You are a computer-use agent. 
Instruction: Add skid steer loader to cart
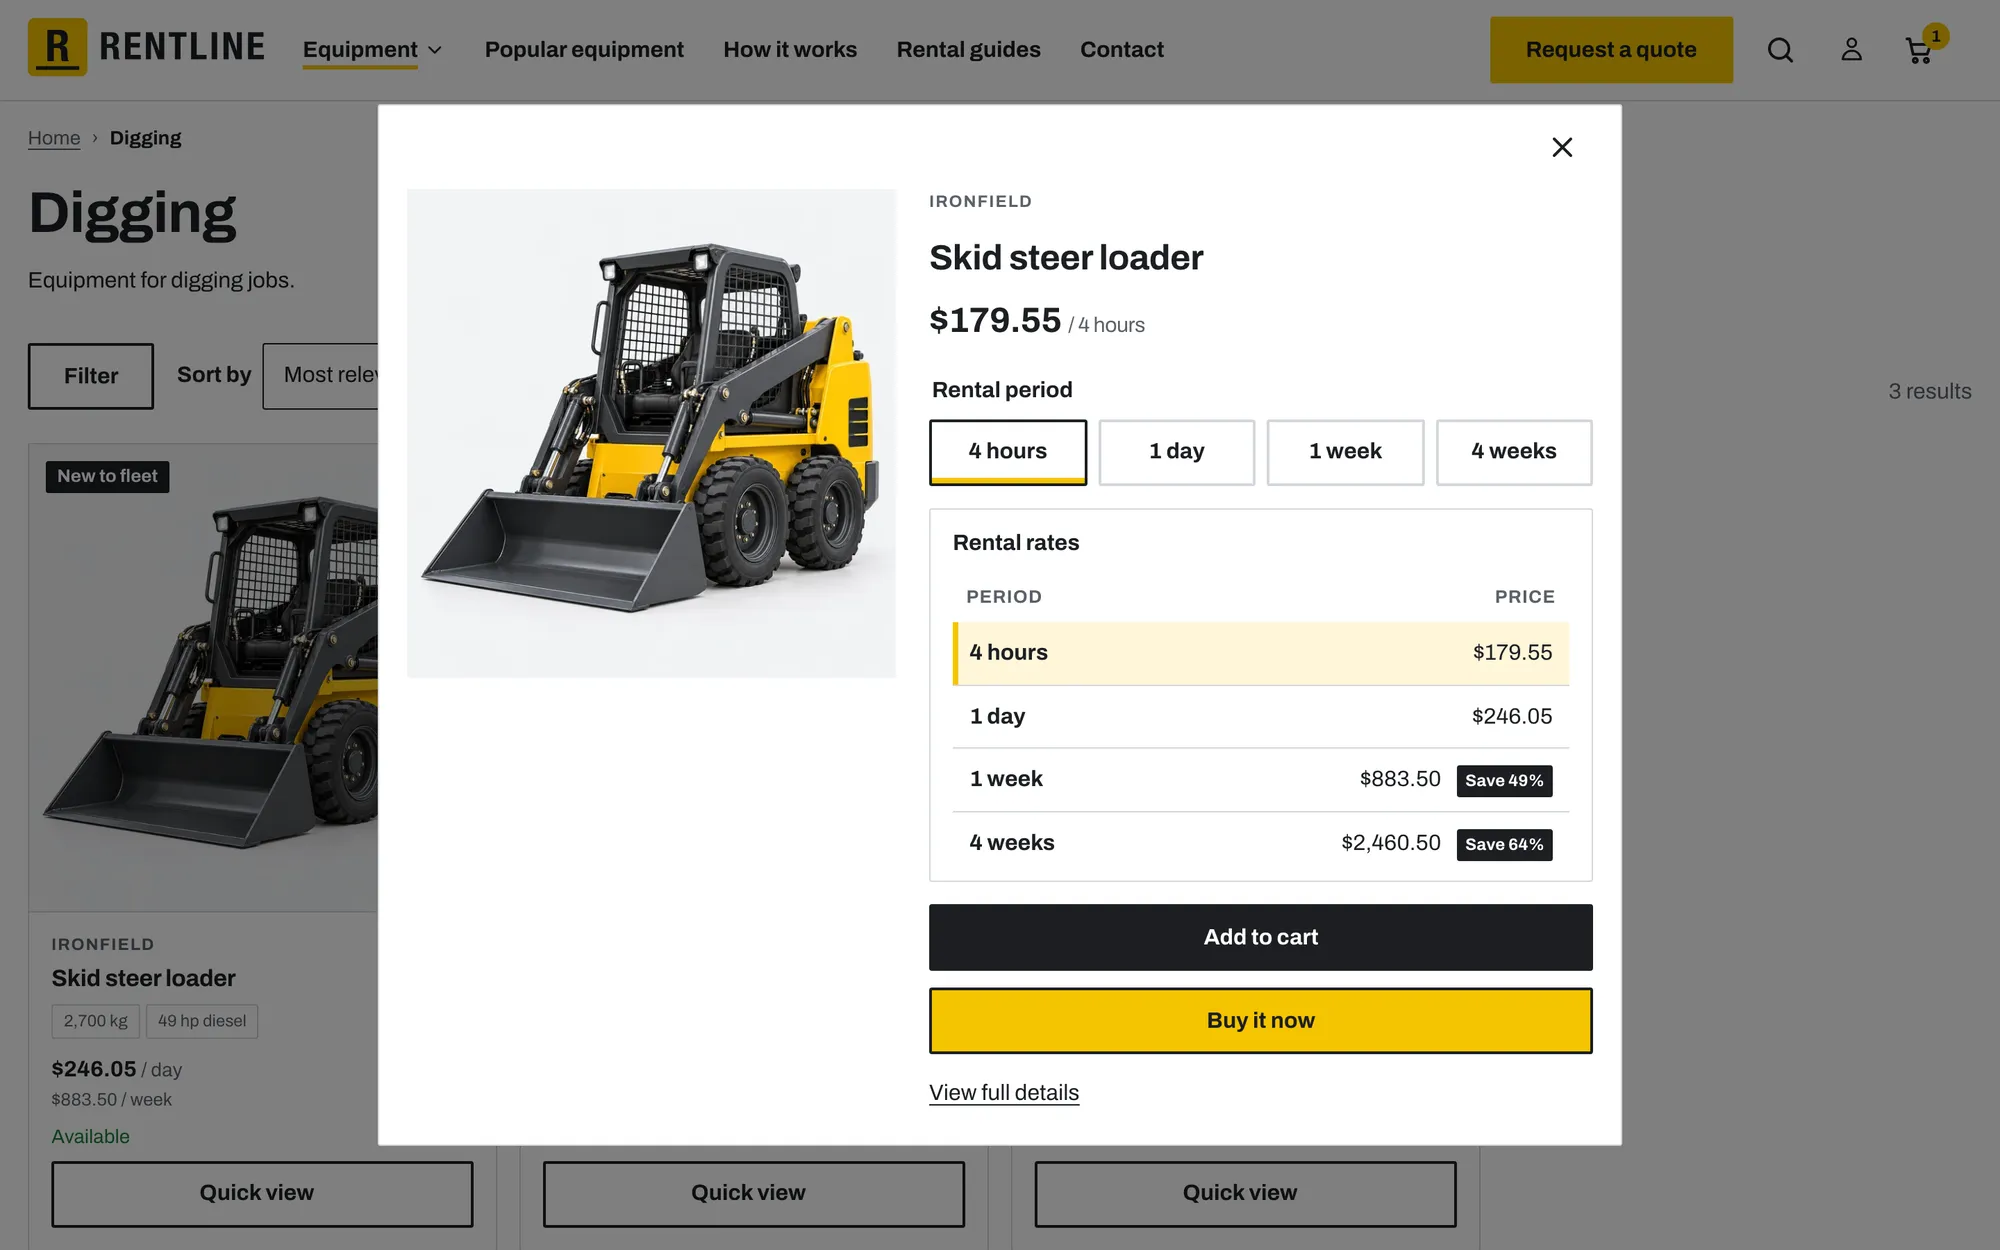click(1260, 937)
